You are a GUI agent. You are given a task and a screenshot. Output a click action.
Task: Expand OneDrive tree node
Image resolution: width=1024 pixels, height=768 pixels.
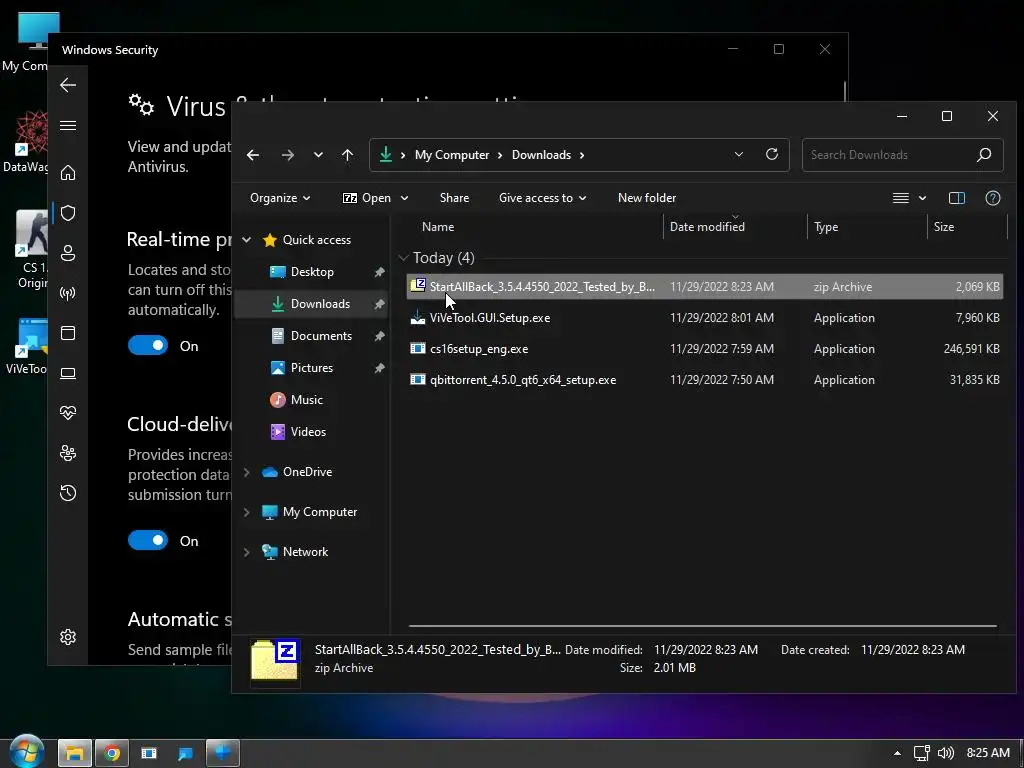[x=247, y=472]
